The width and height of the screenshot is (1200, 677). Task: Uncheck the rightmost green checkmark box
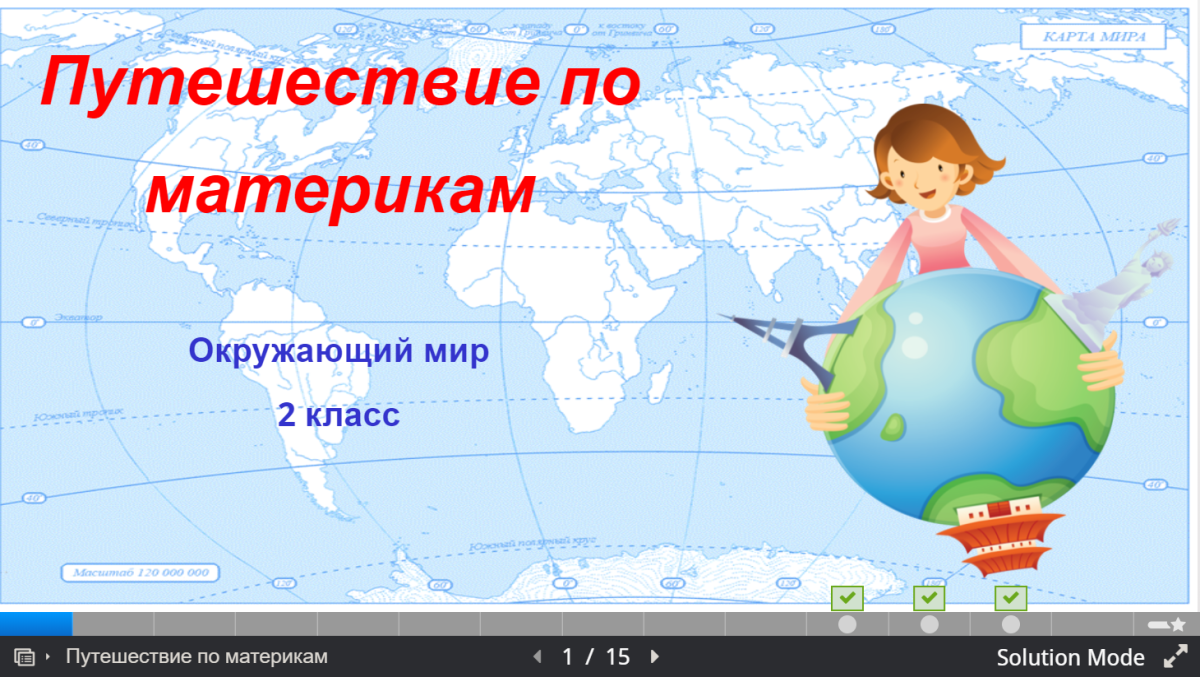tap(1010, 598)
